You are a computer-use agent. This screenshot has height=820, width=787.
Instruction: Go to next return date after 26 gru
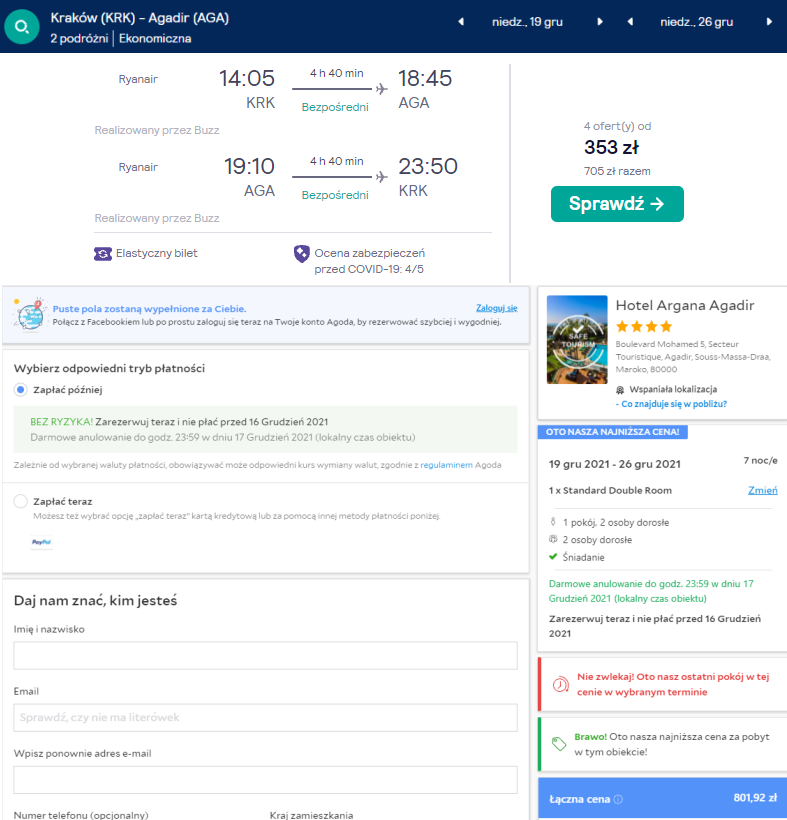(769, 22)
